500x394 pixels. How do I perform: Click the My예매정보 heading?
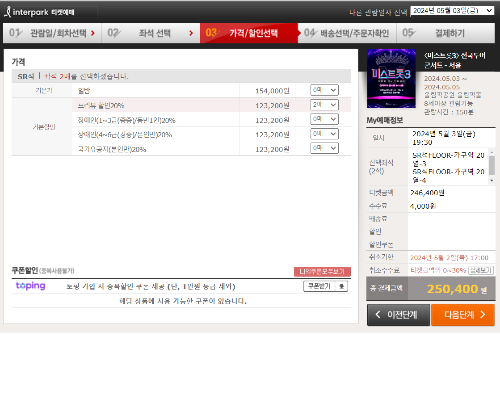point(385,120)
